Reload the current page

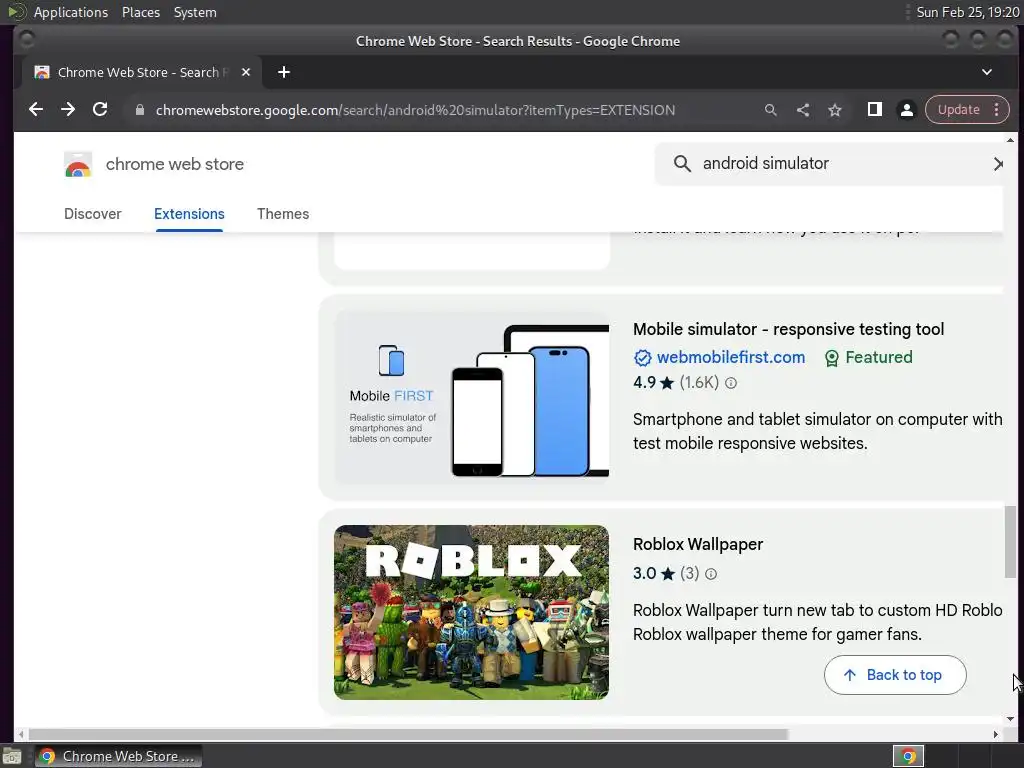[x=100, y=110]
